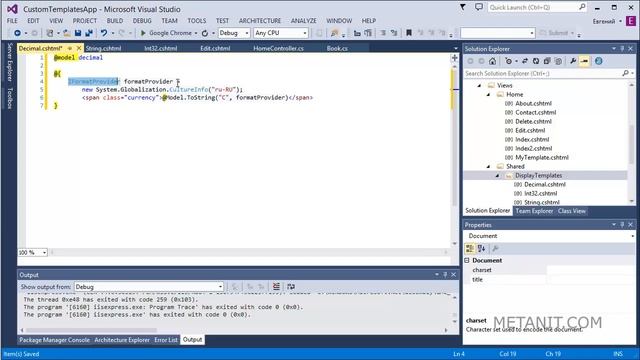Viewport: 640px width, 360px height.
Task: Toggle Word Wrap in the Output panel
Action: [x=291, y=287]
